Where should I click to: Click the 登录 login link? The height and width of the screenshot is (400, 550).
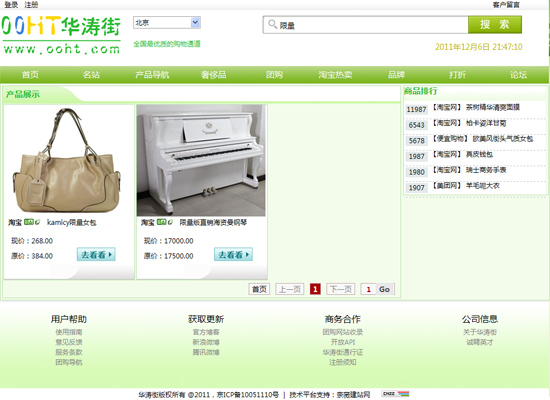pos(11,5)
